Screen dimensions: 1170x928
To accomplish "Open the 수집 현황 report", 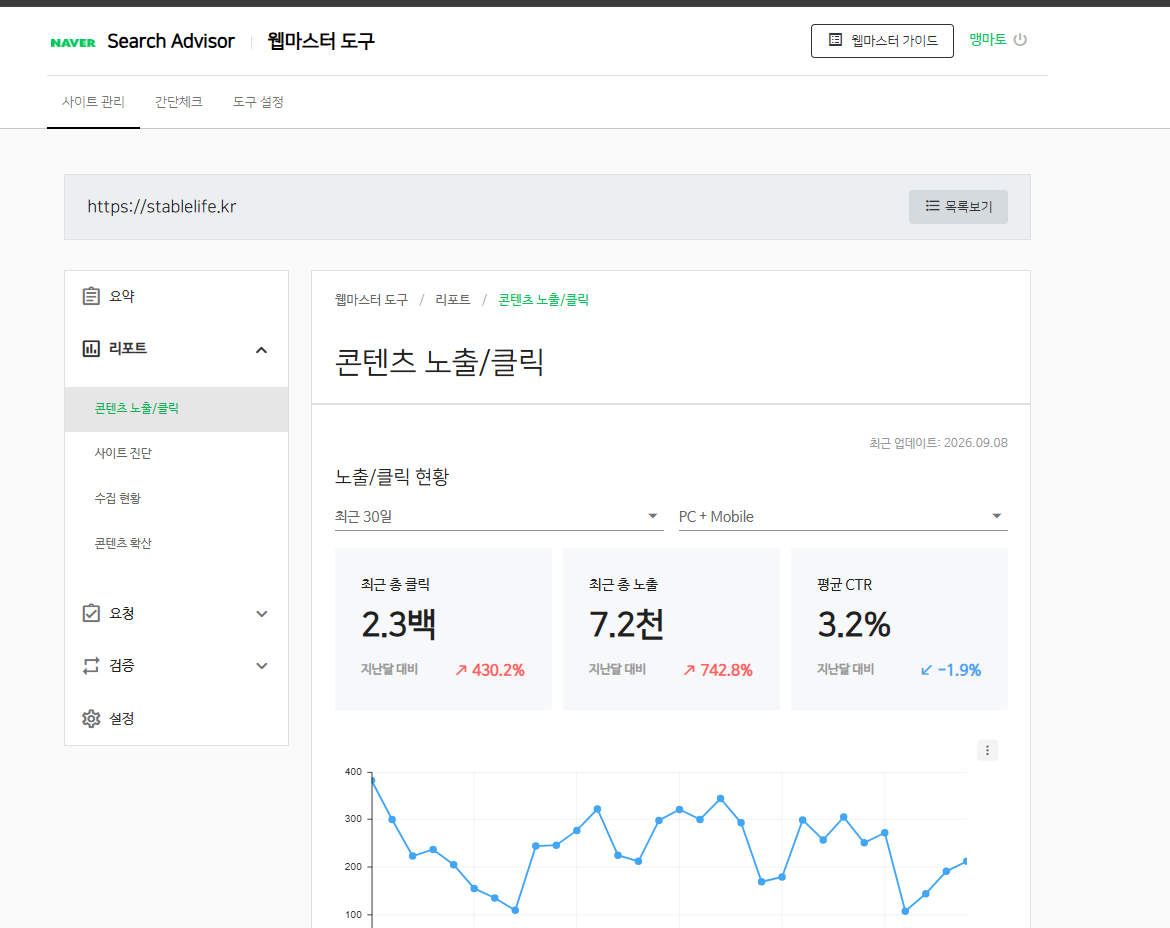I will 118,498.
